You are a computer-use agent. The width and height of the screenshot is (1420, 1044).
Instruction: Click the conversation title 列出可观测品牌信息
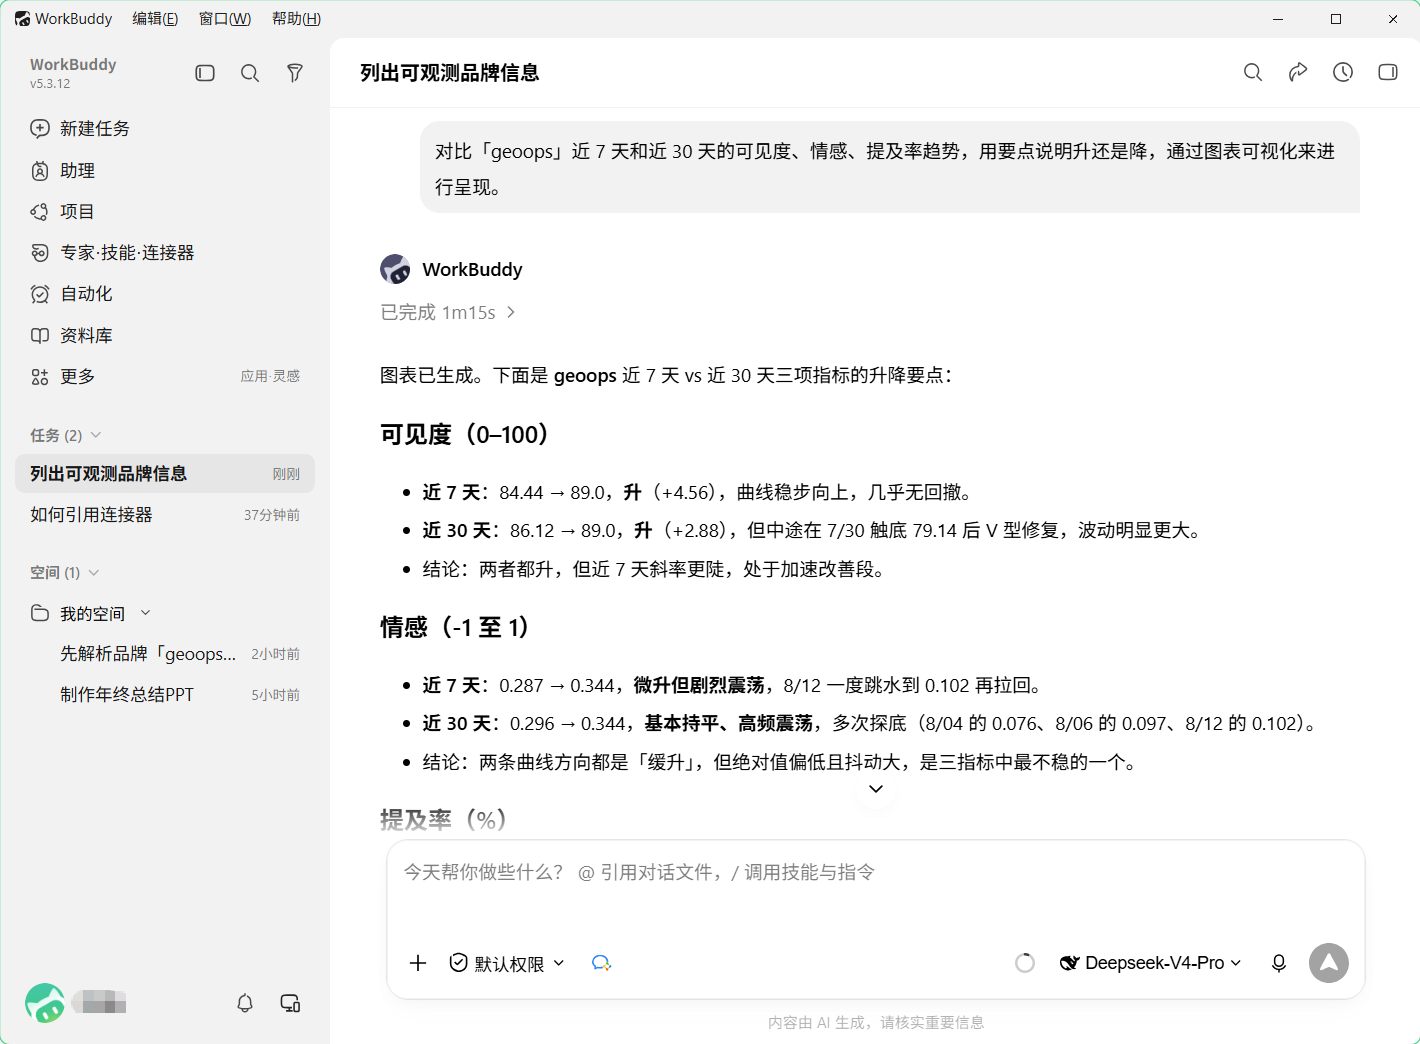[450, 72]
